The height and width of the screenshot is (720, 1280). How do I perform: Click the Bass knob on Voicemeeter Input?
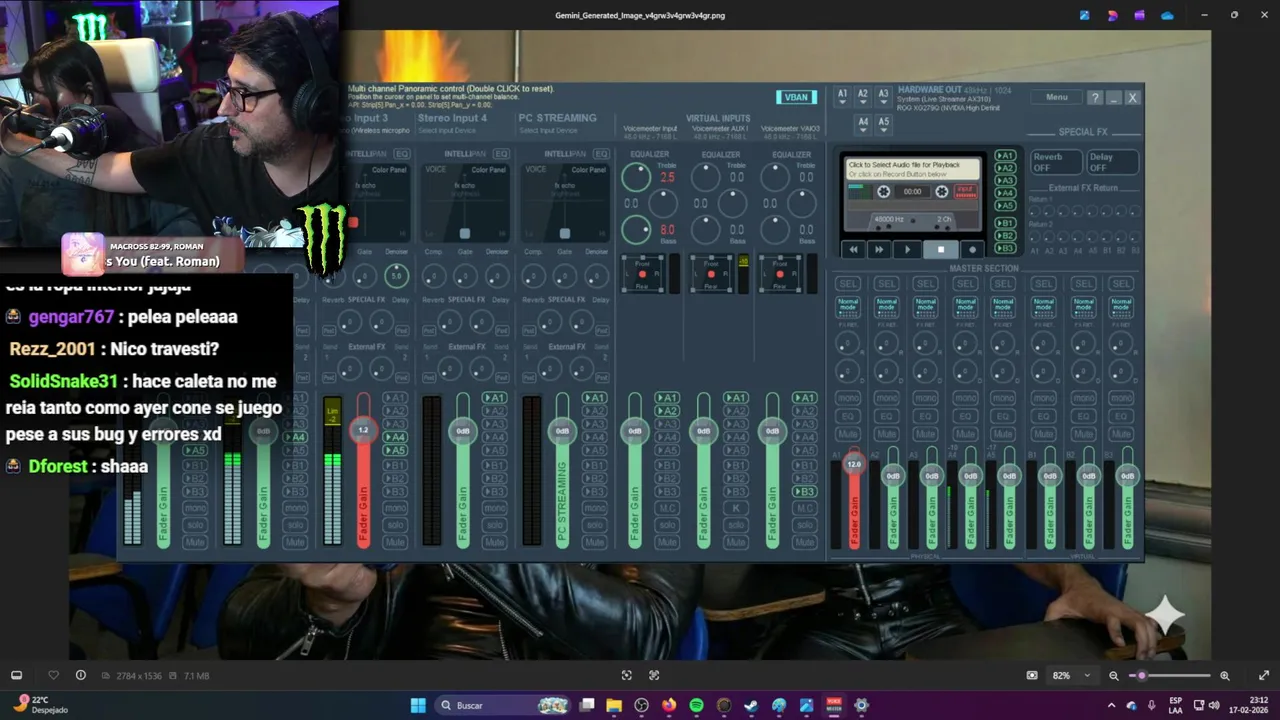(636, 230)
